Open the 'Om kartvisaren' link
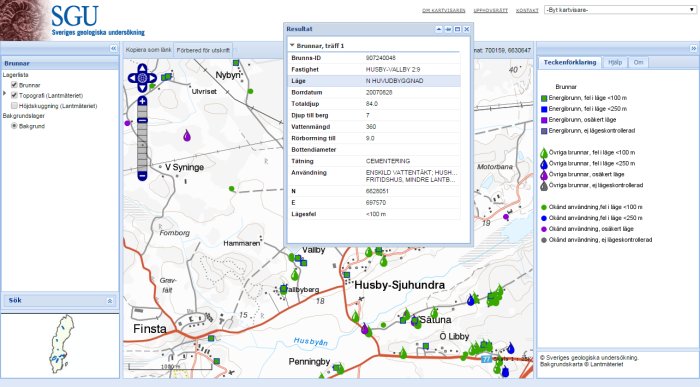 pos(444,10)
